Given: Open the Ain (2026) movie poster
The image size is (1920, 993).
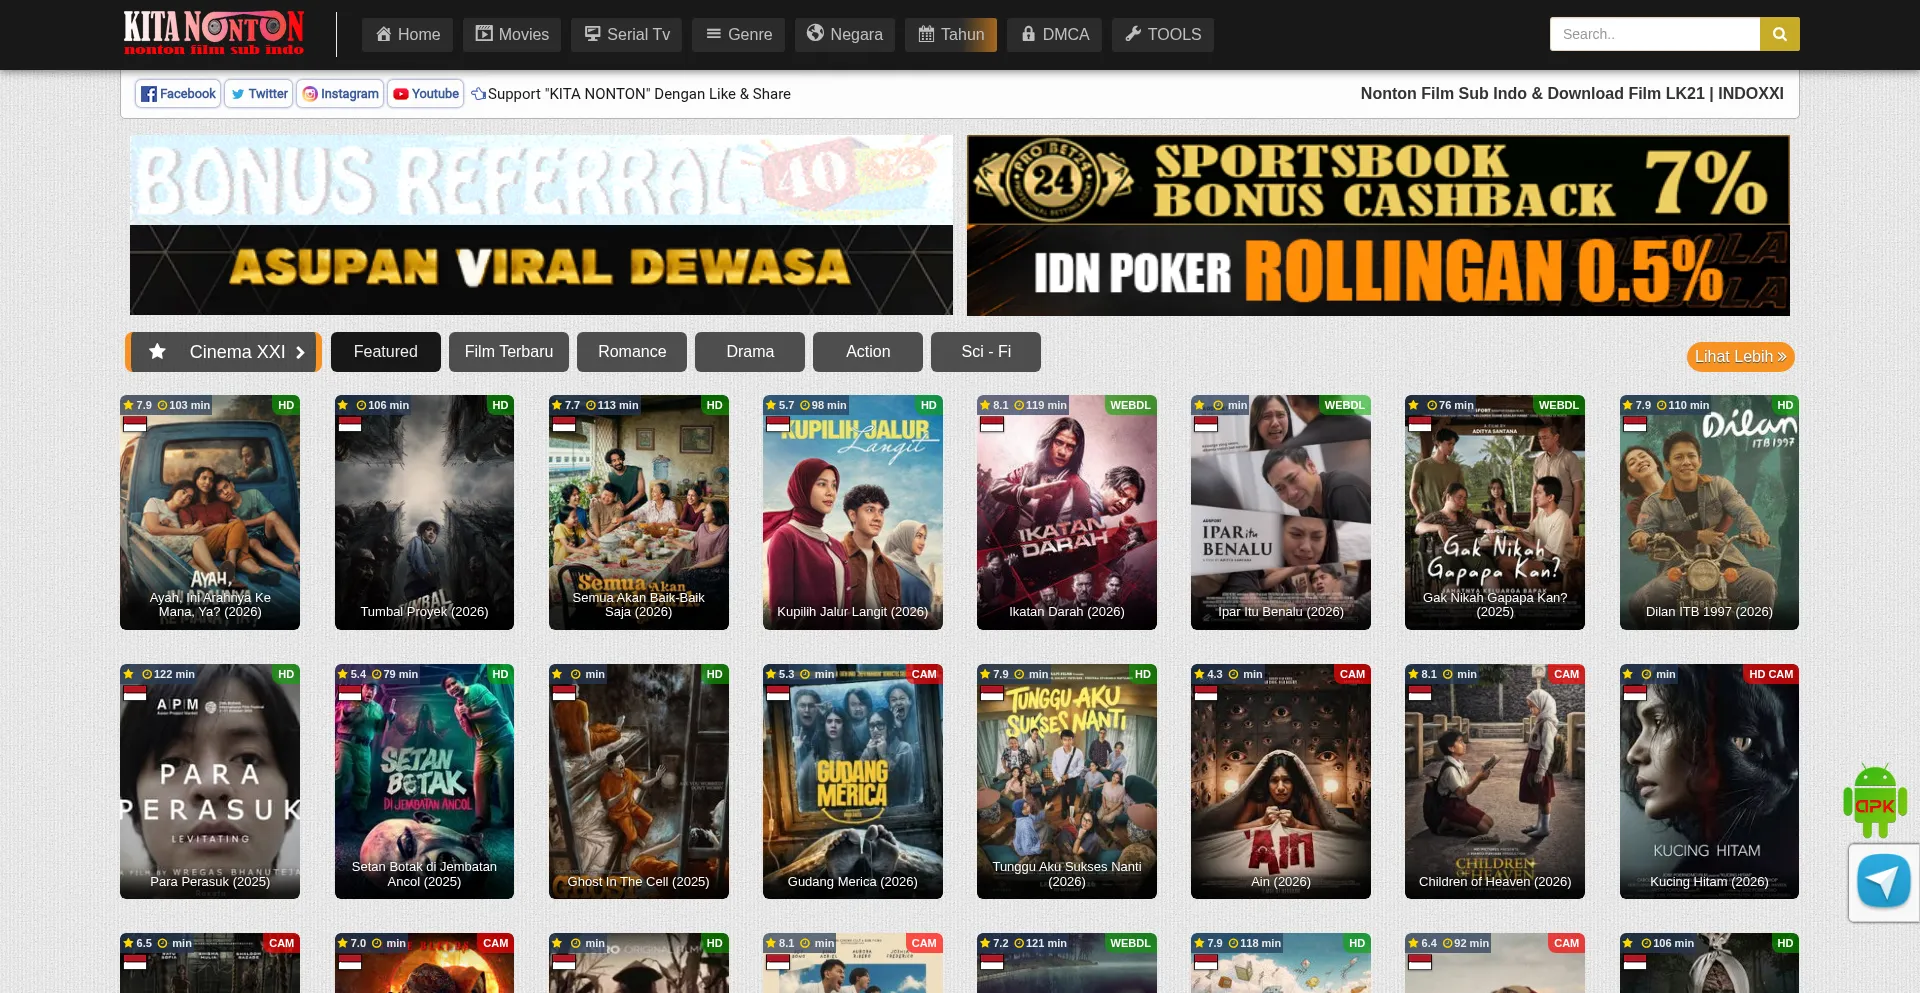Looking at the screenshot, I should coord(1281,781).
